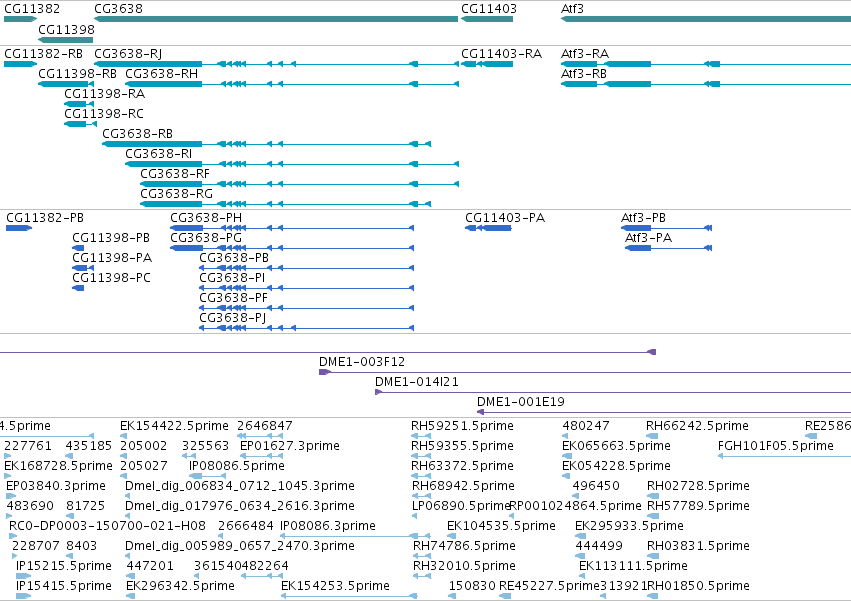This screenshot has height=601, width=851.
Task: Select transcript CG11382-RB label
Action: pos(43,54)
